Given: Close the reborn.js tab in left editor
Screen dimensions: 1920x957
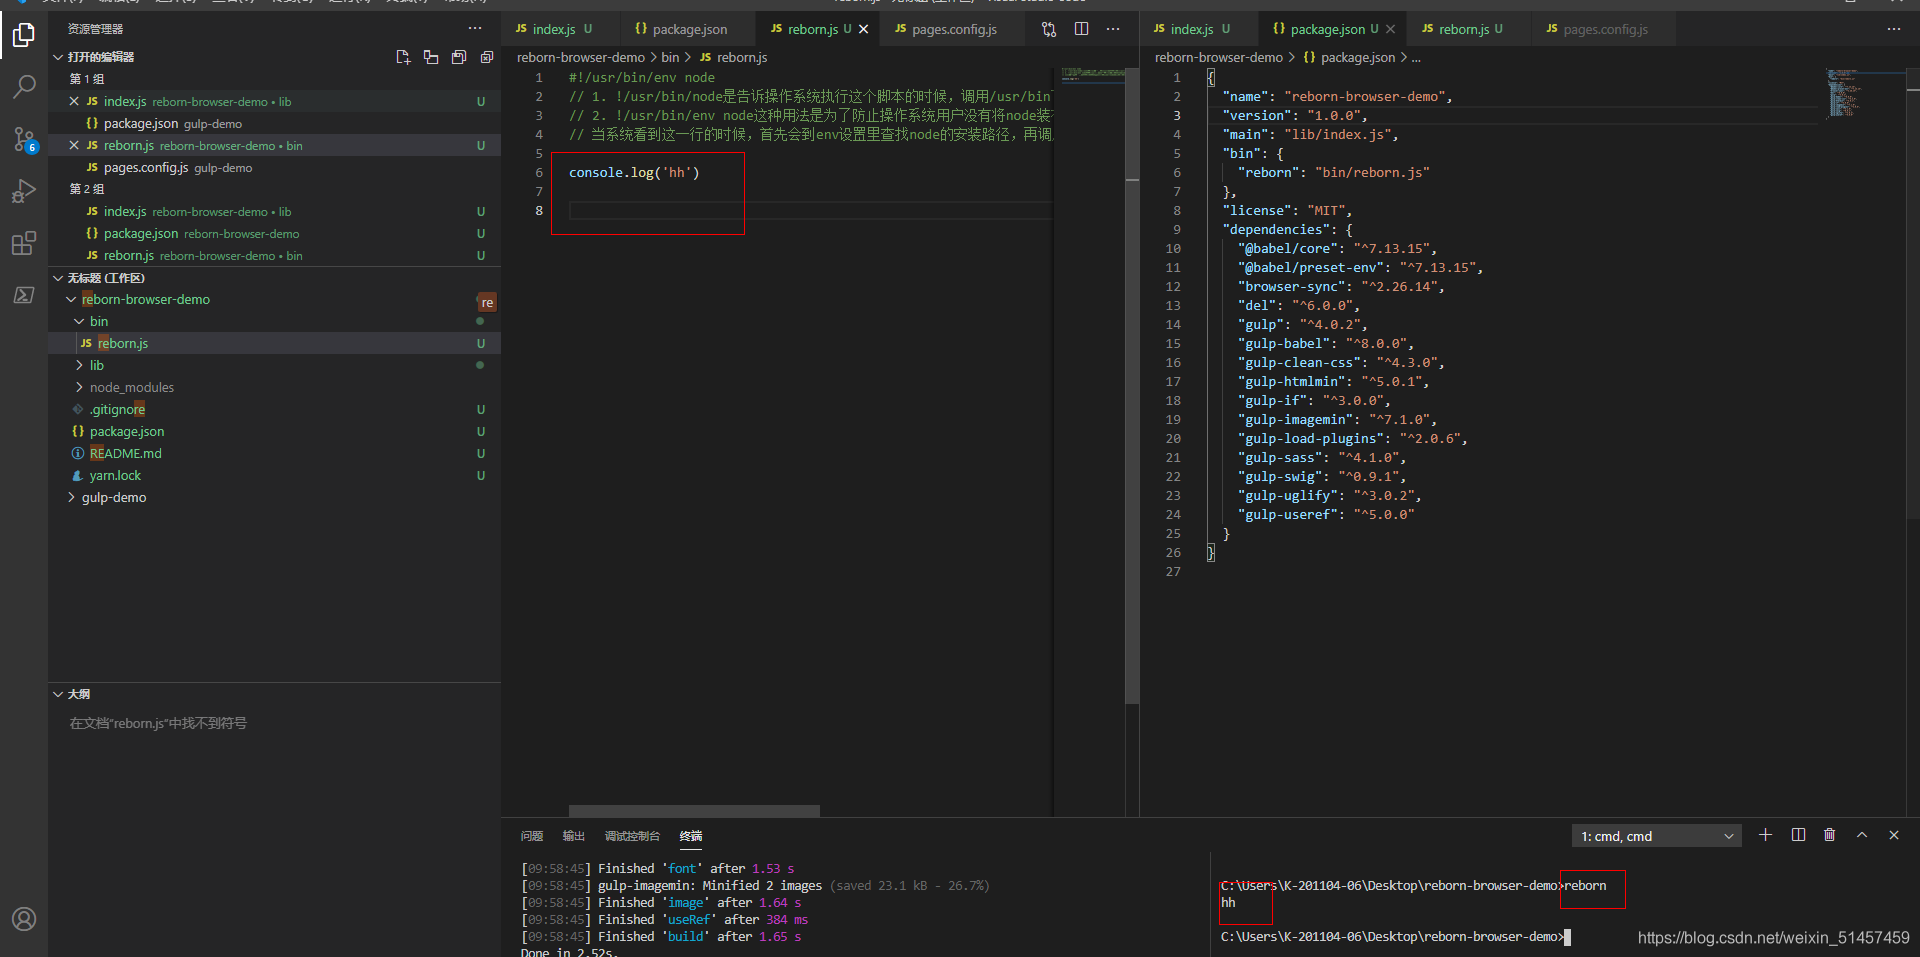Looking at the screenshot, I should click(864, 29).
